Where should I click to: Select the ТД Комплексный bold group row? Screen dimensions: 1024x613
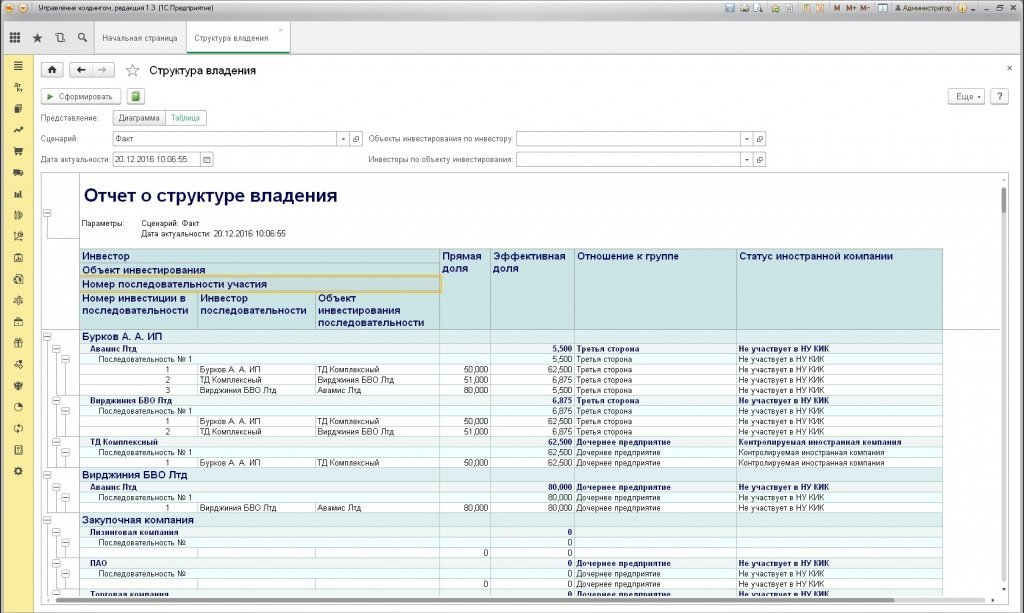pos(511,442)
